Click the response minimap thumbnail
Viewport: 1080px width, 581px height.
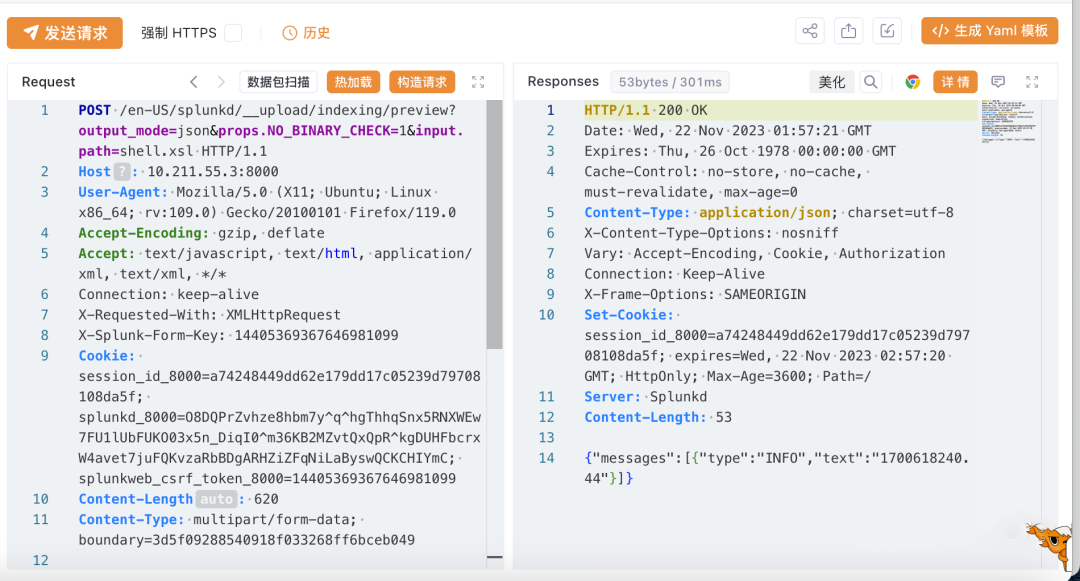[1008, 121]
